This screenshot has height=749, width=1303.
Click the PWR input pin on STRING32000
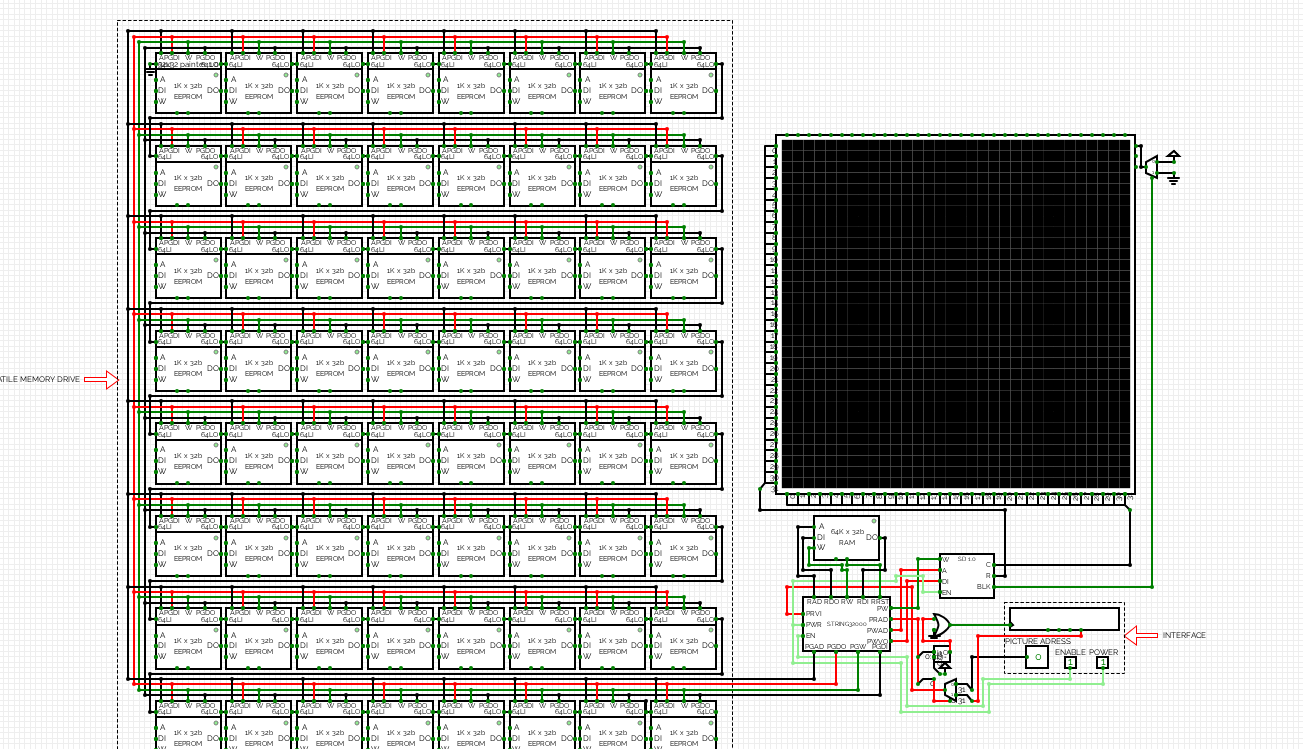(803, 625)
